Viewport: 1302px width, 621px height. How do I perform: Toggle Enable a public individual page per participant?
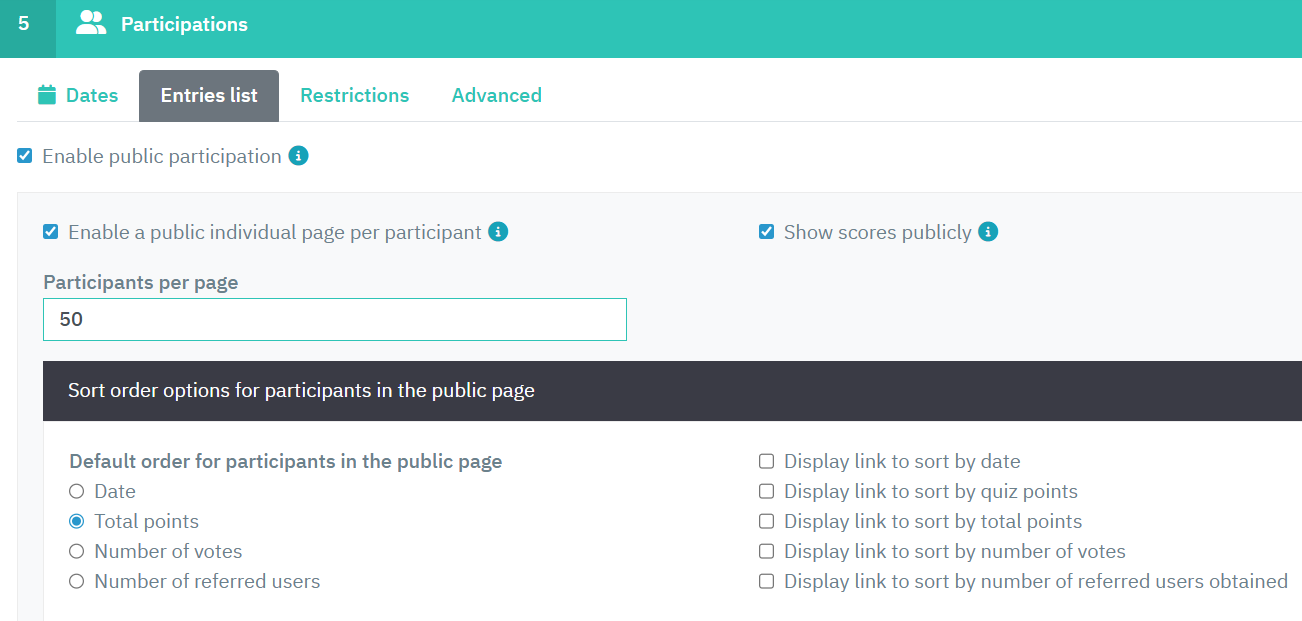pos(51,232)
